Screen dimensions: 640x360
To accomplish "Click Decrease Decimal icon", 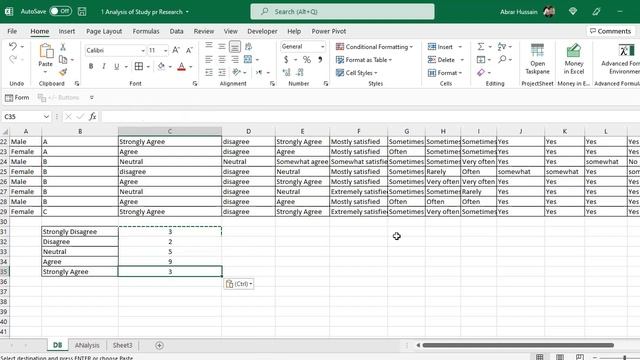I will (x=300, y=73).
